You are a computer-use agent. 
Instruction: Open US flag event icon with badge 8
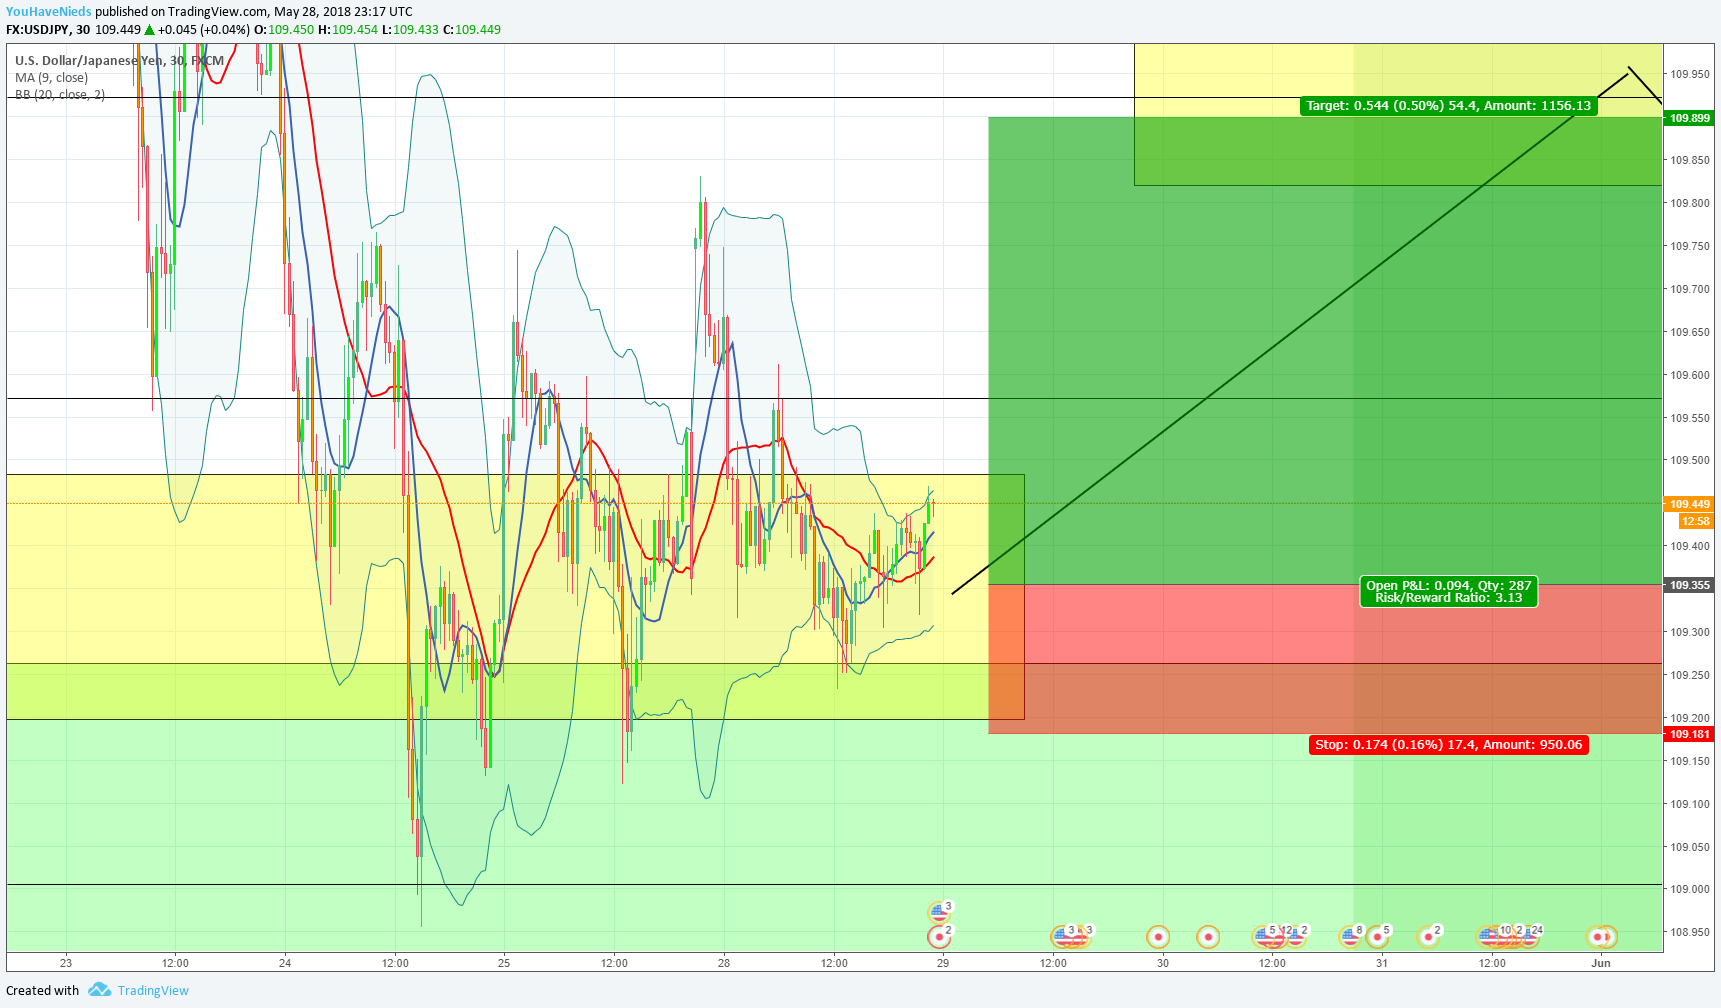click(1351, 936)
